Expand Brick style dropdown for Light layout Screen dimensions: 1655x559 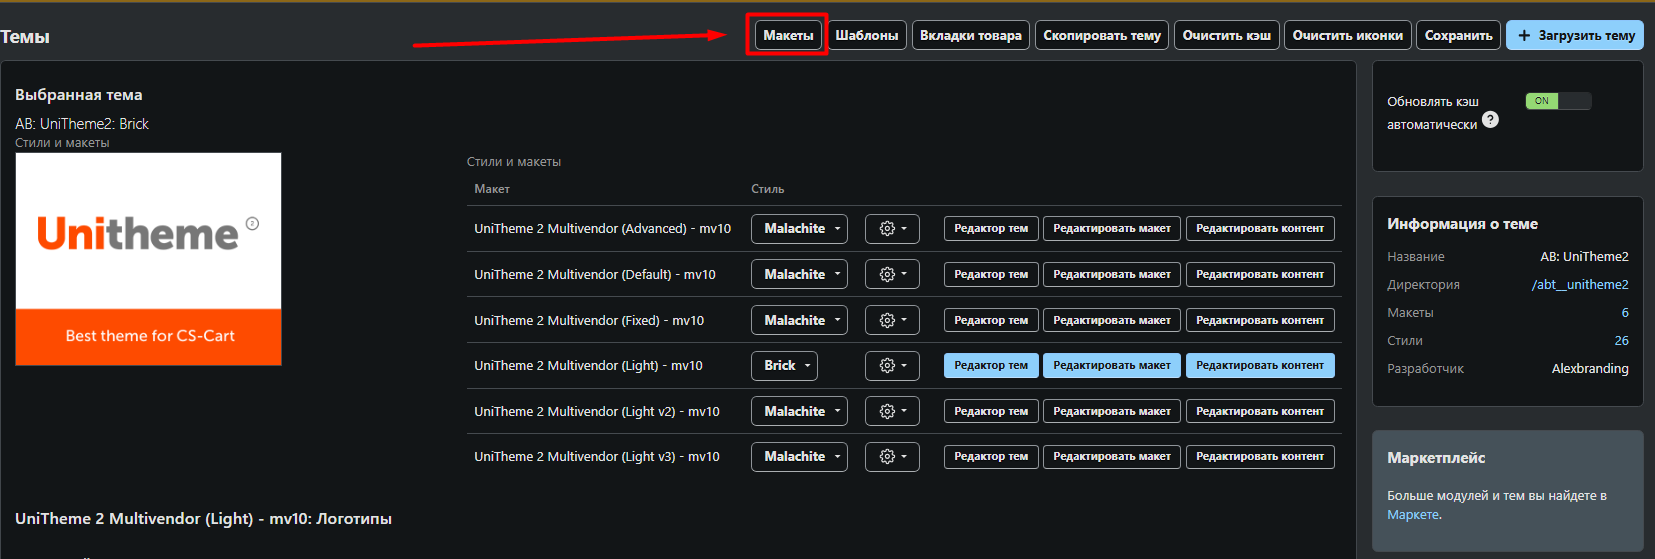(784, 366)
